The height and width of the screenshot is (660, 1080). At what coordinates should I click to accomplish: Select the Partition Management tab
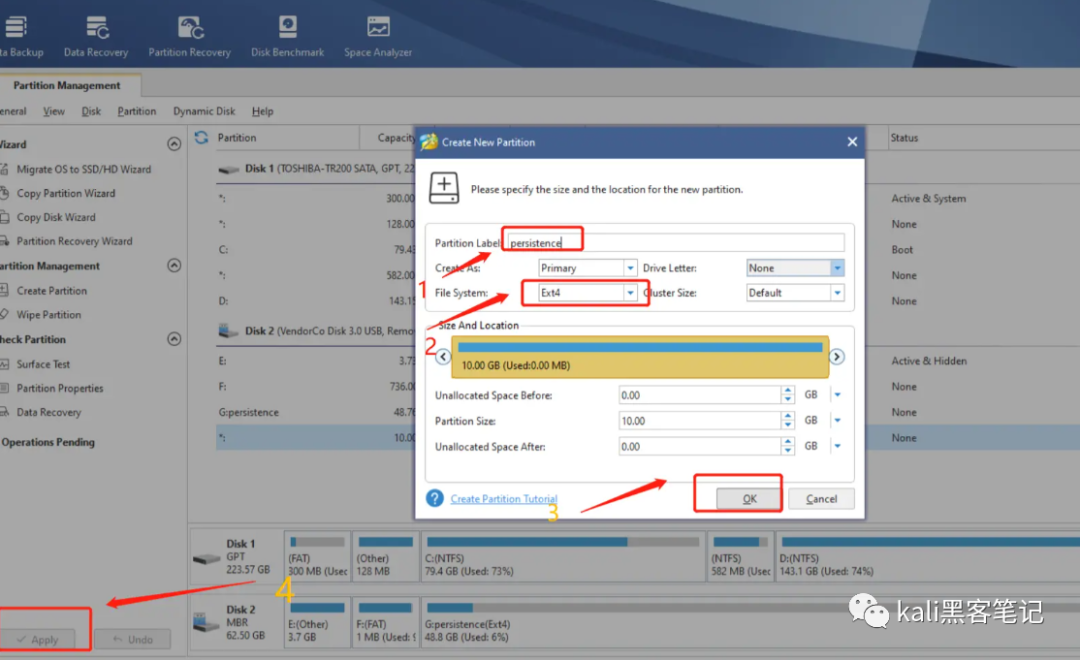pyautogui.click(x=67, y=85)
